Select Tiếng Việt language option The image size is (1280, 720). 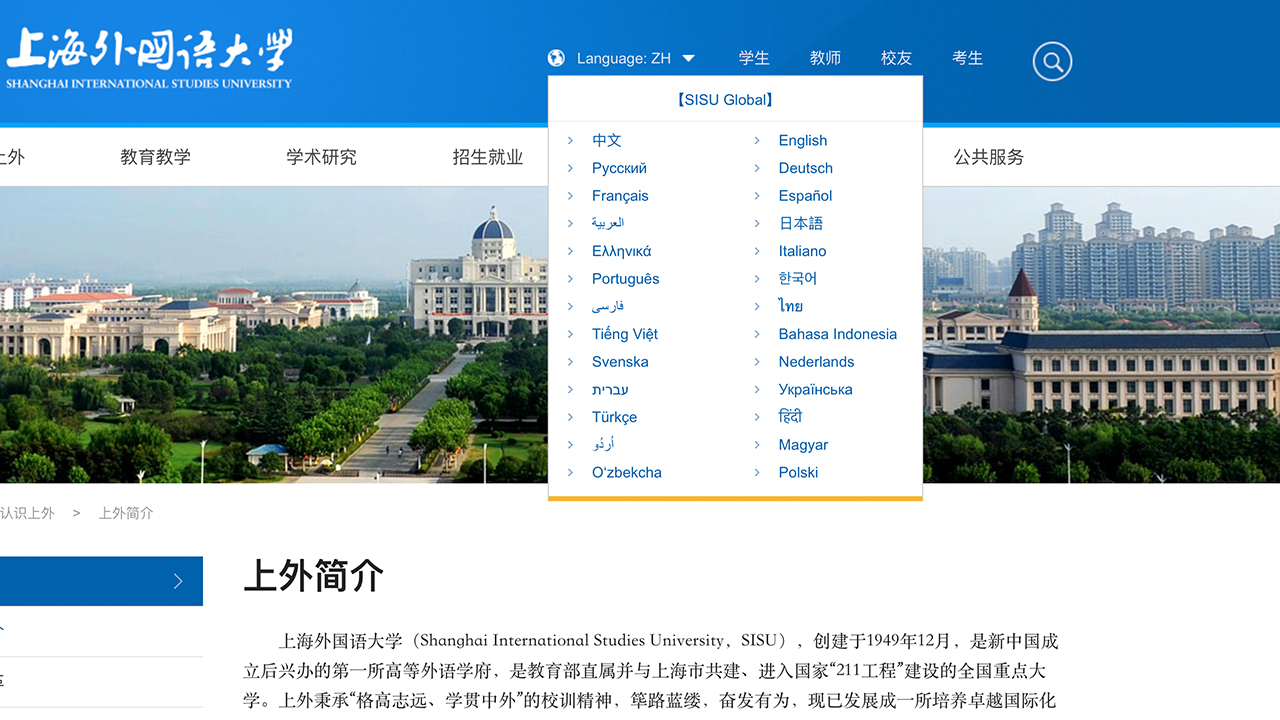pyautogui.click(x=624, y=334)
